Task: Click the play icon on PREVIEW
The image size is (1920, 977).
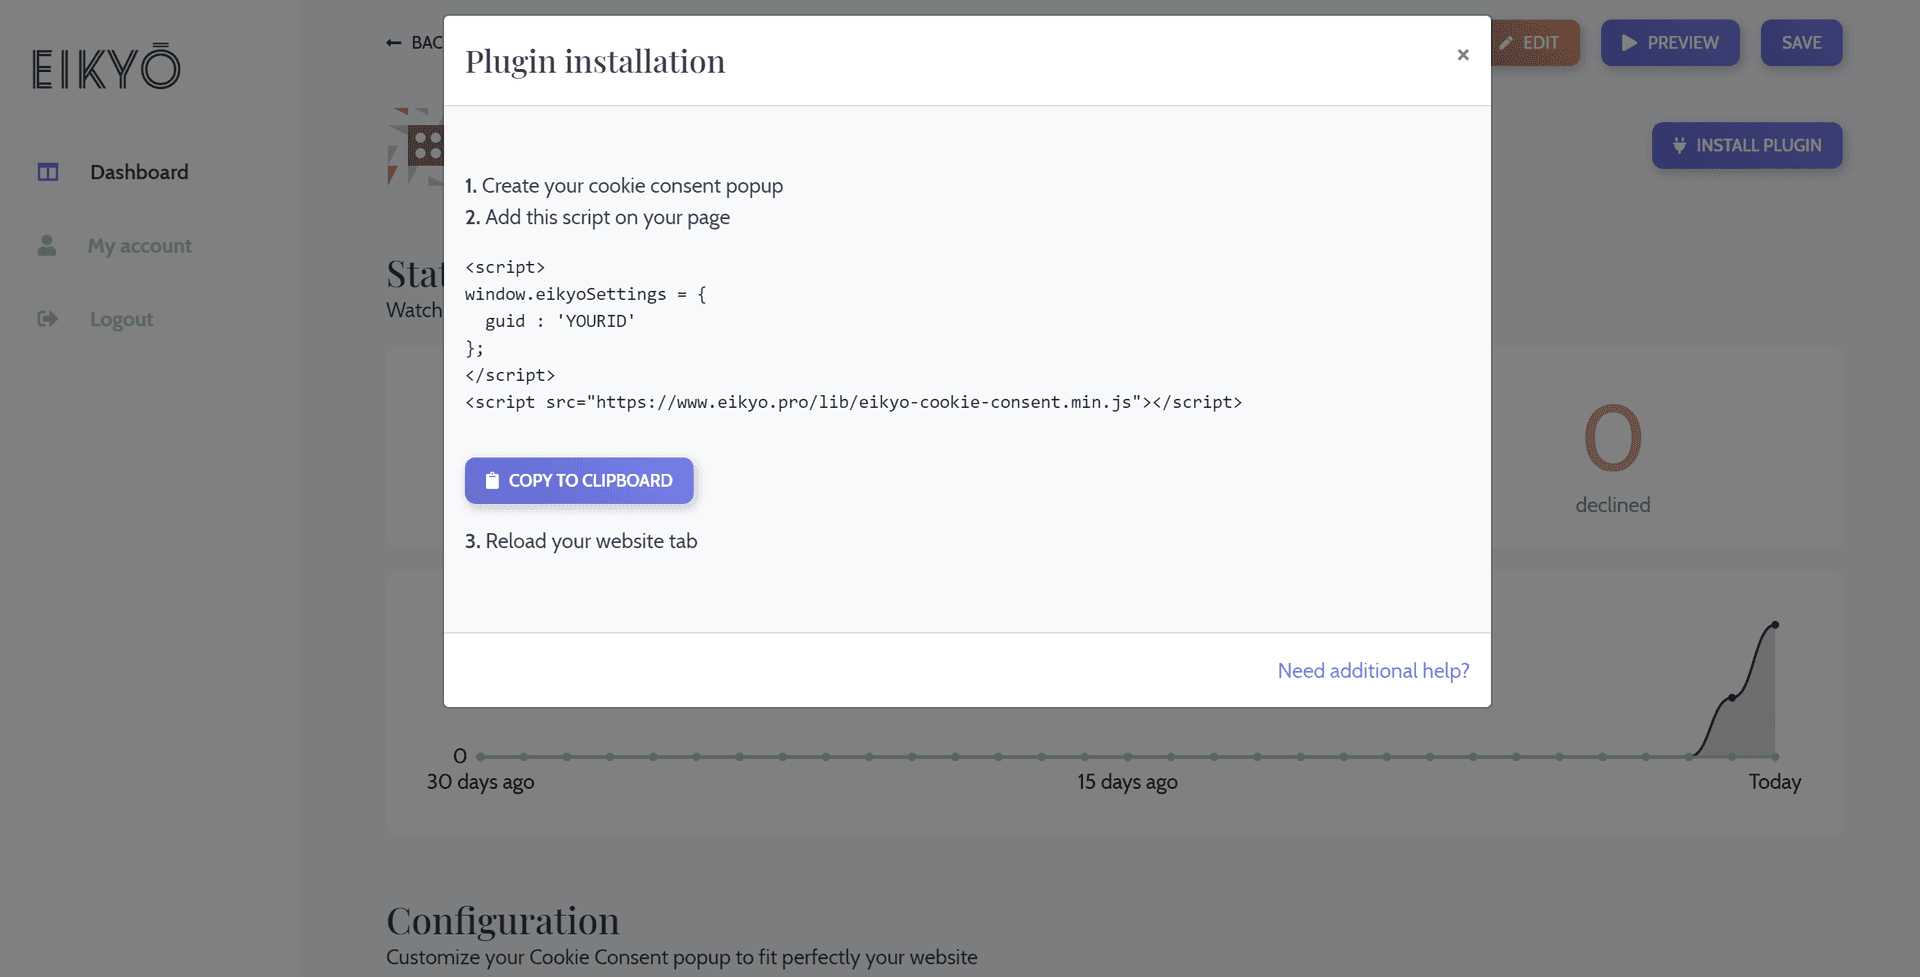Action: pyautogui.click(x=1629, y=43)
